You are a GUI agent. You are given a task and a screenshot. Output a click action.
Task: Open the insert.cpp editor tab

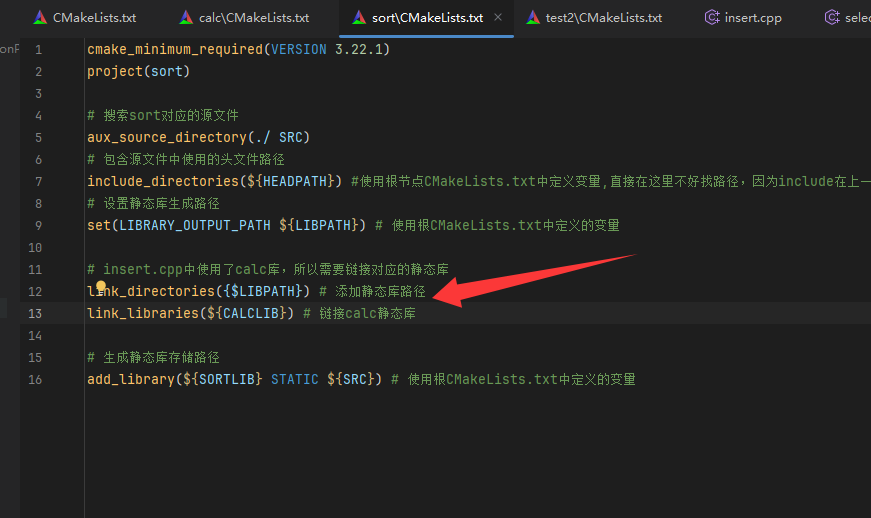753,18
